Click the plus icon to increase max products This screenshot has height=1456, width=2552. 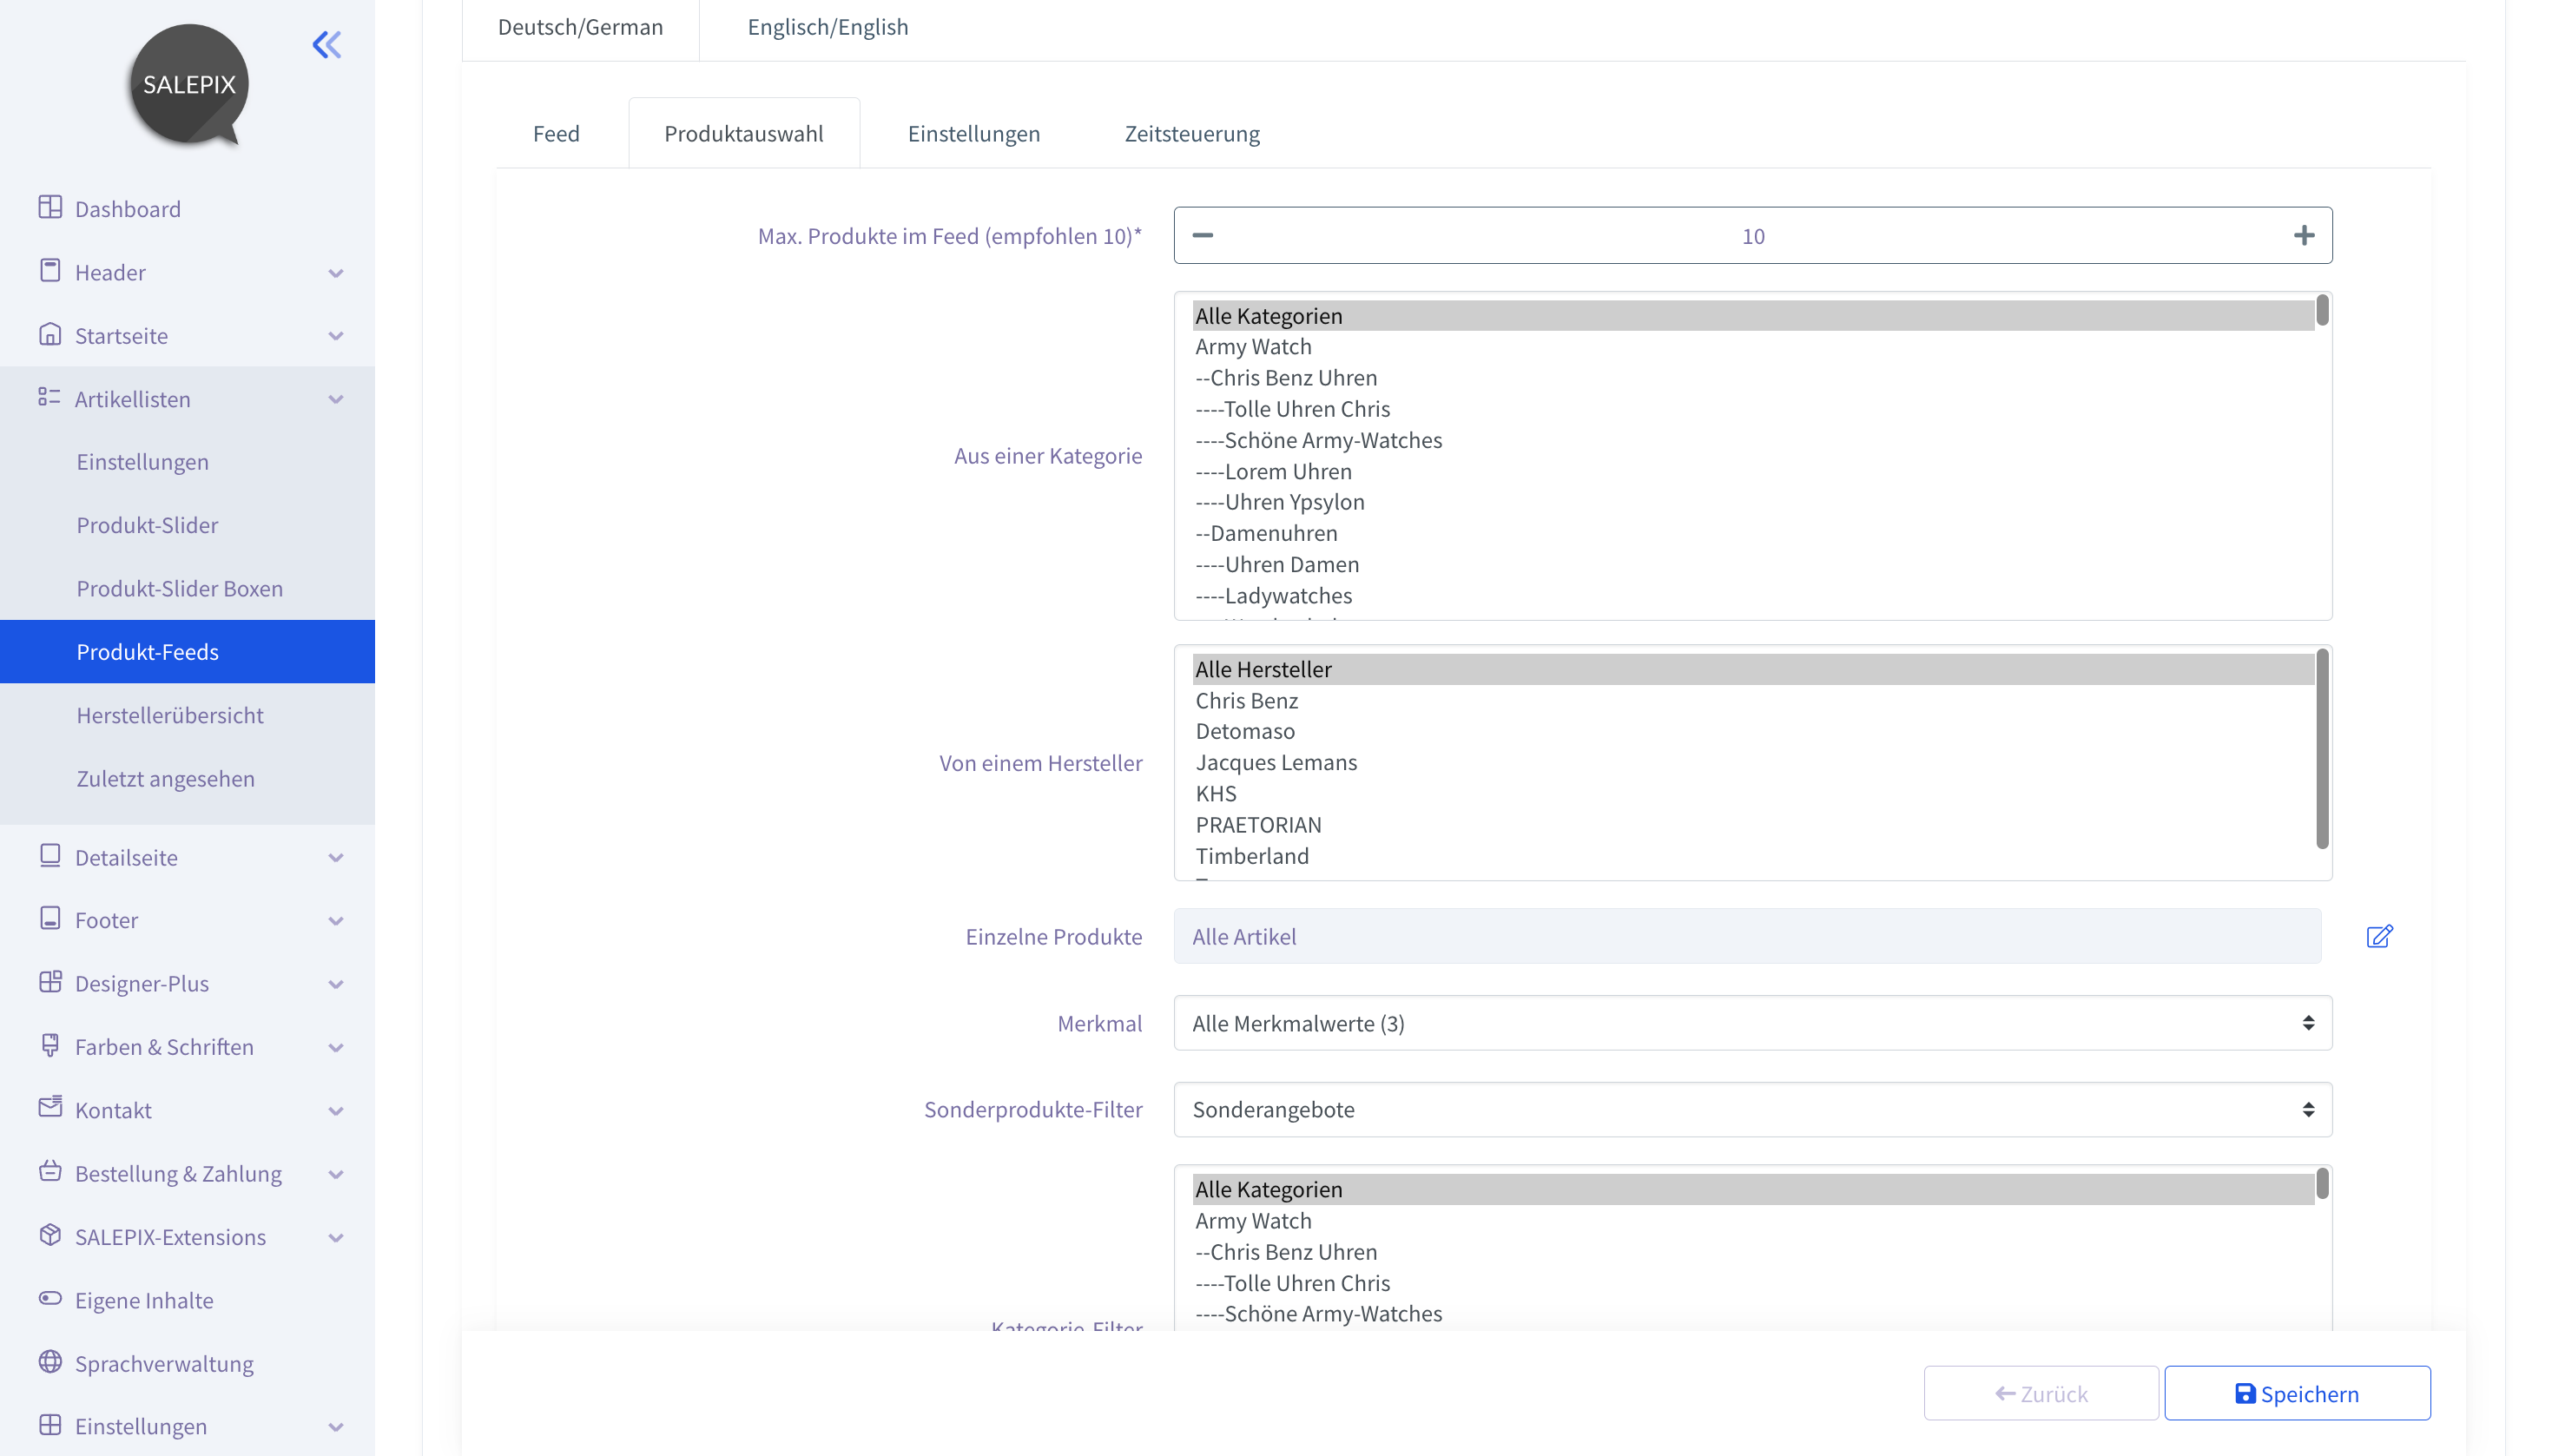(x=2304, y=236)
